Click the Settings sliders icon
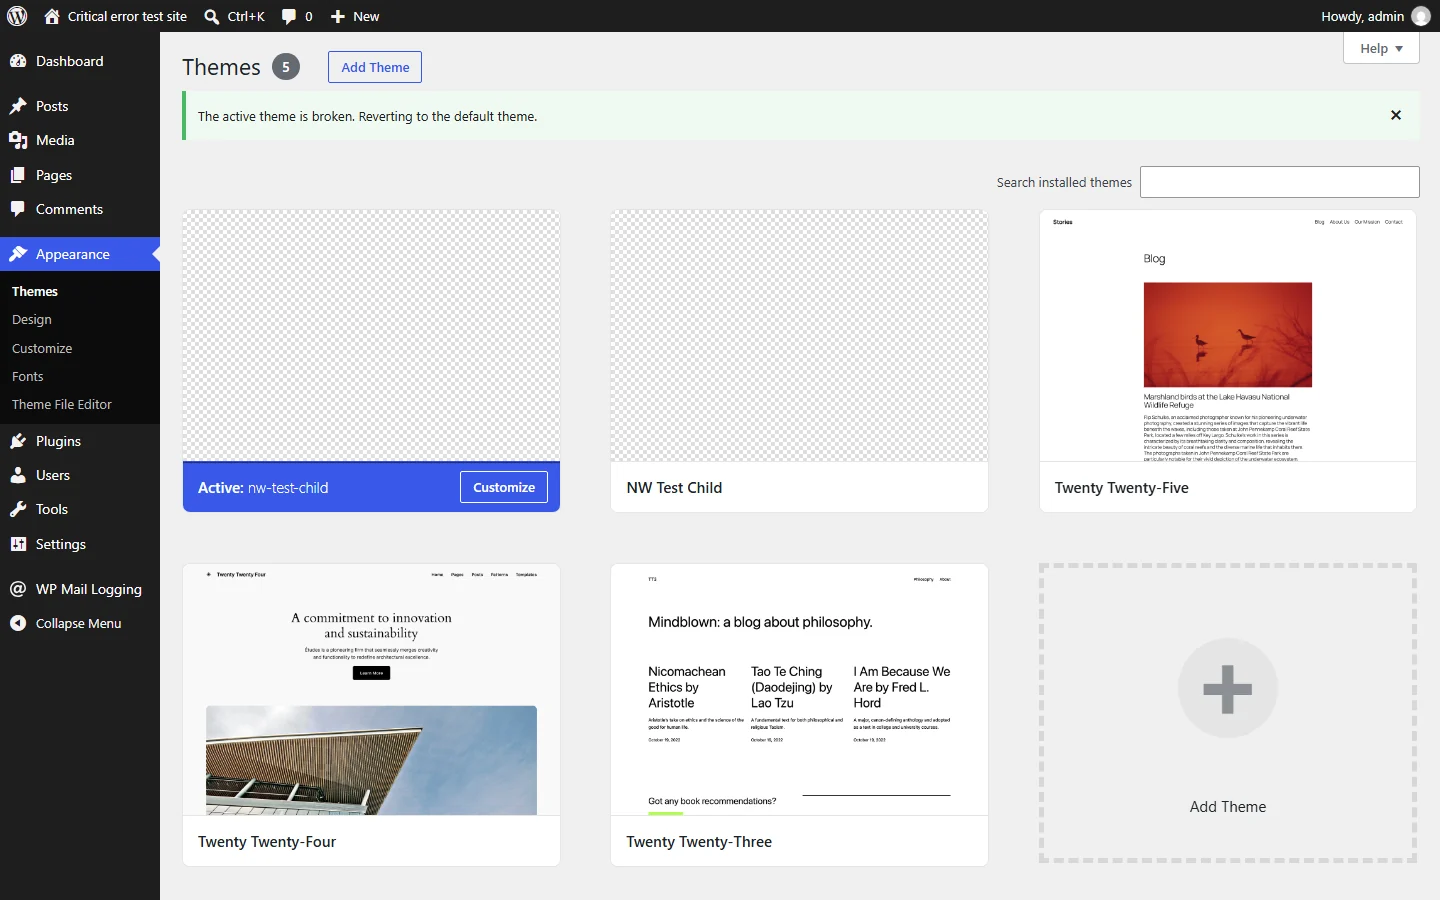The height and width of the screenshot is (900, 1440). click(x=18, y=544)
